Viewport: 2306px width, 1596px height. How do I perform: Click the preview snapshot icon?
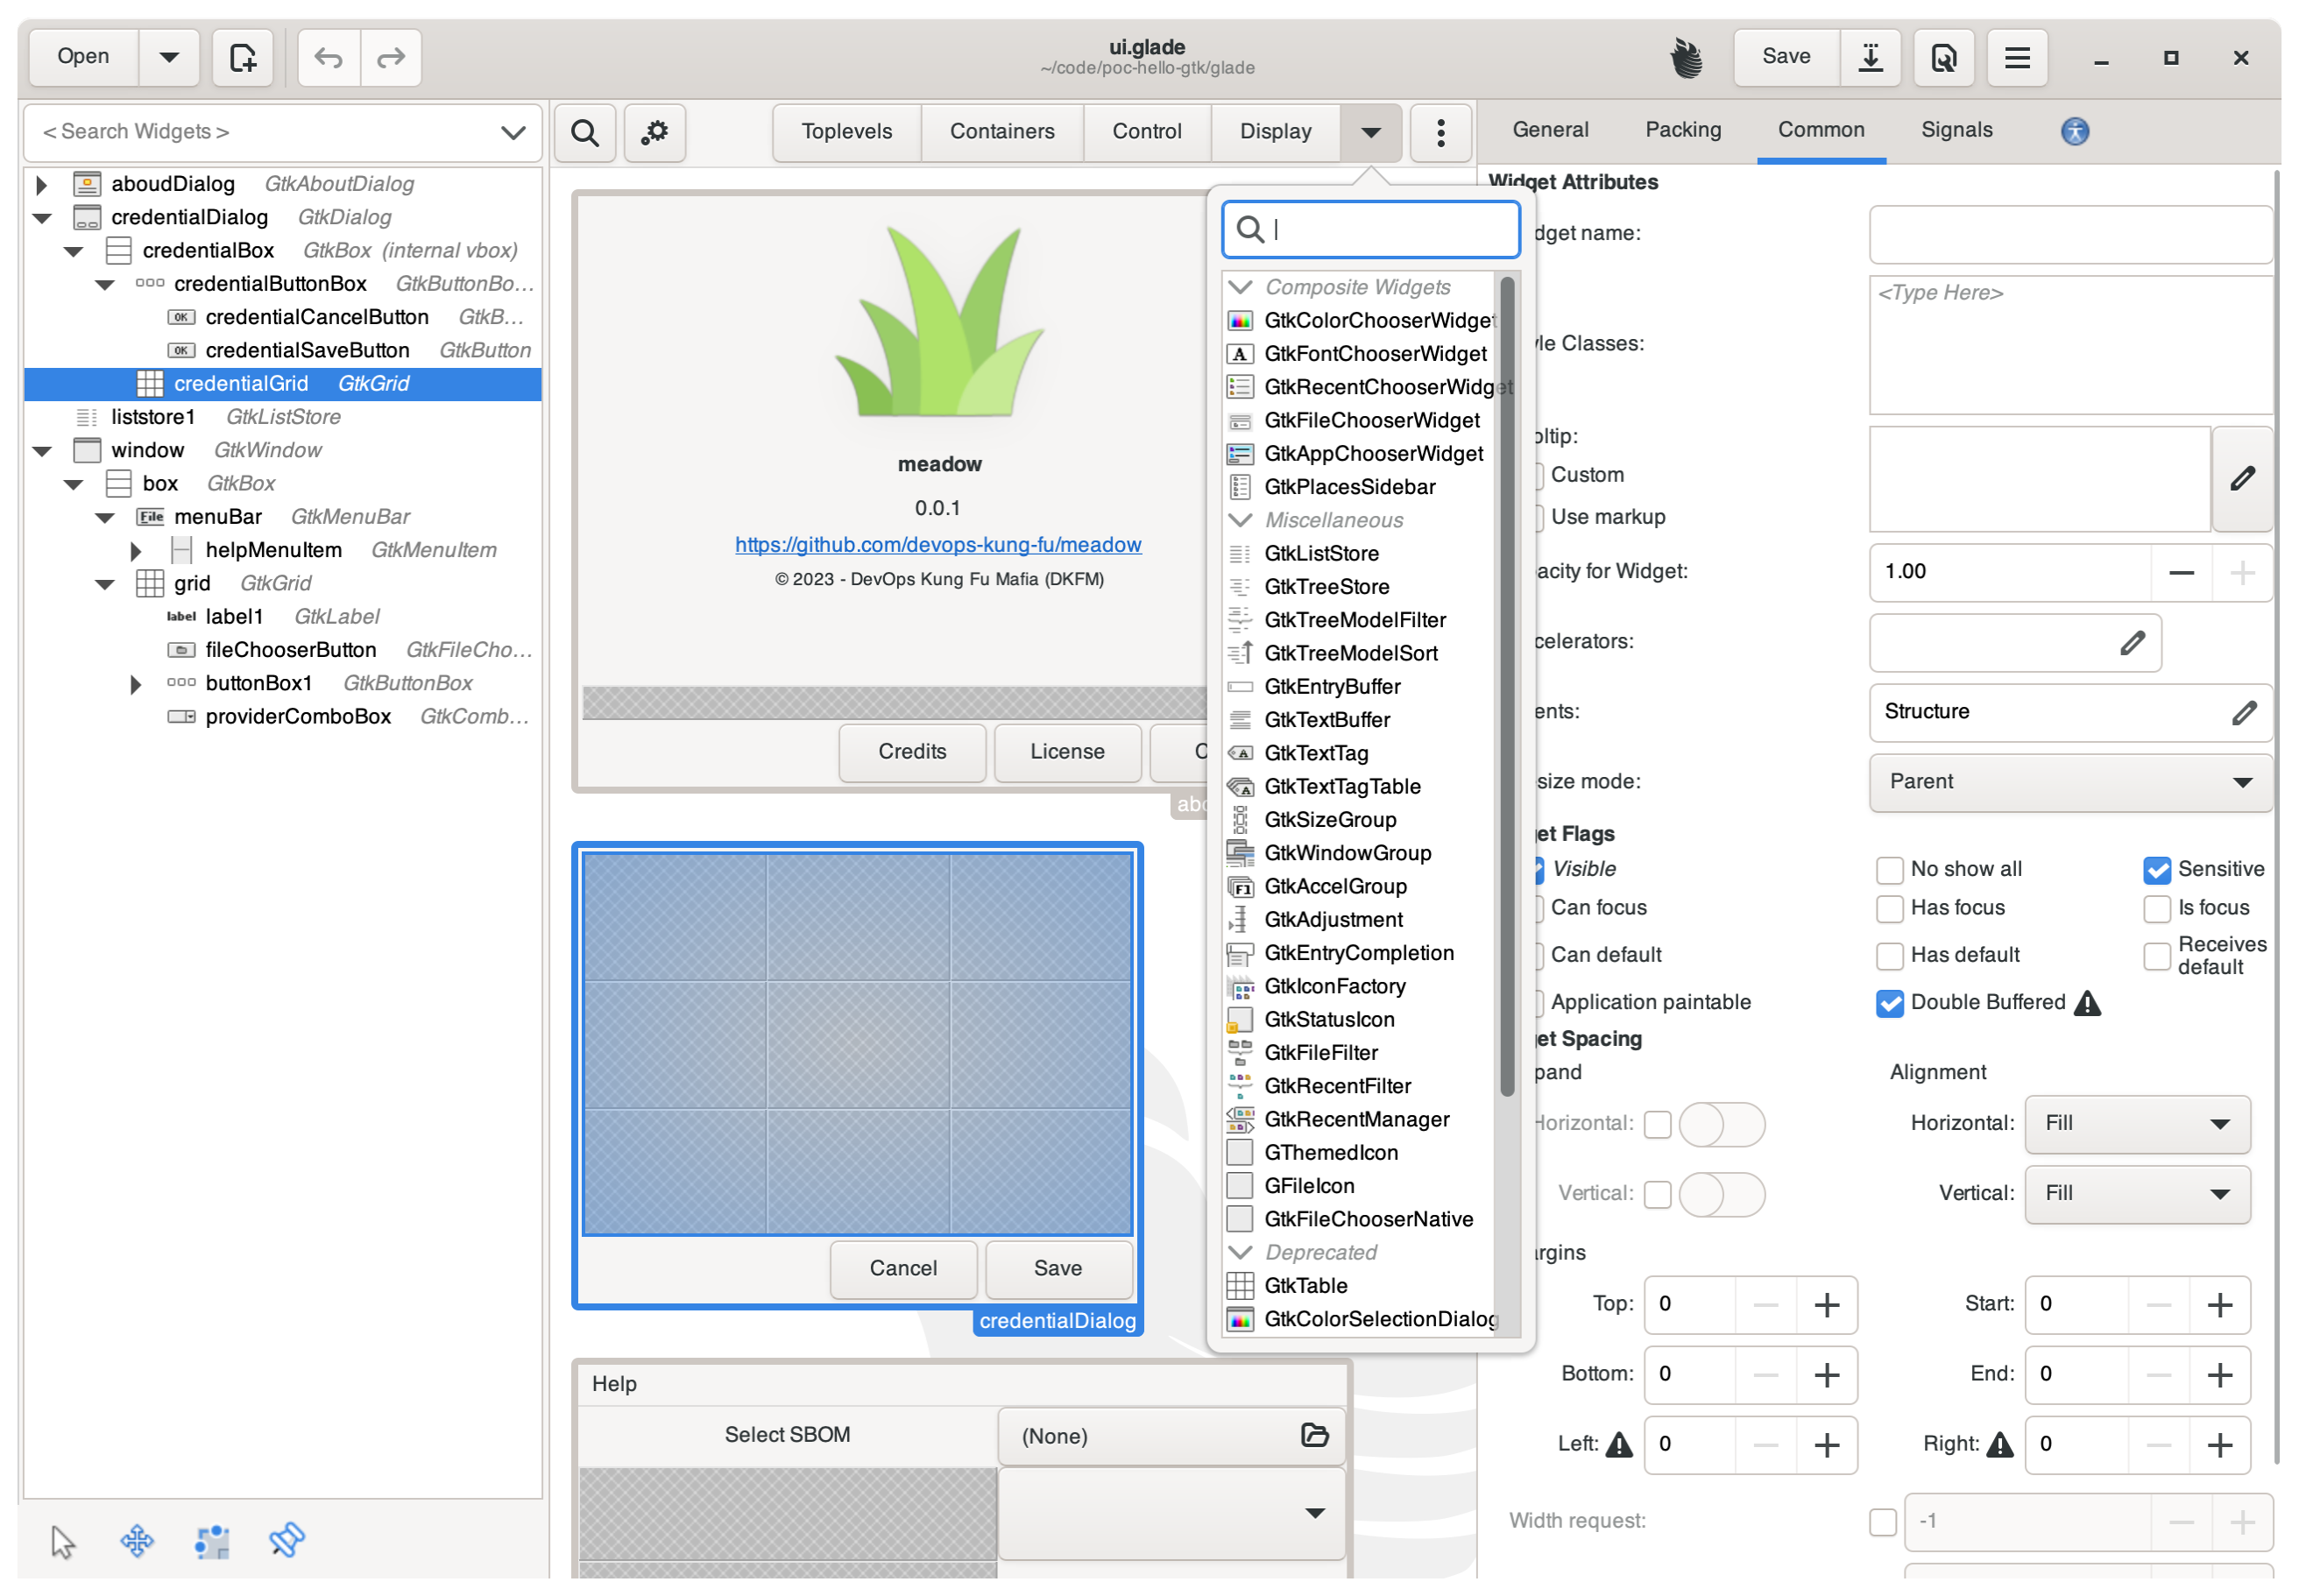point(1943,57)
